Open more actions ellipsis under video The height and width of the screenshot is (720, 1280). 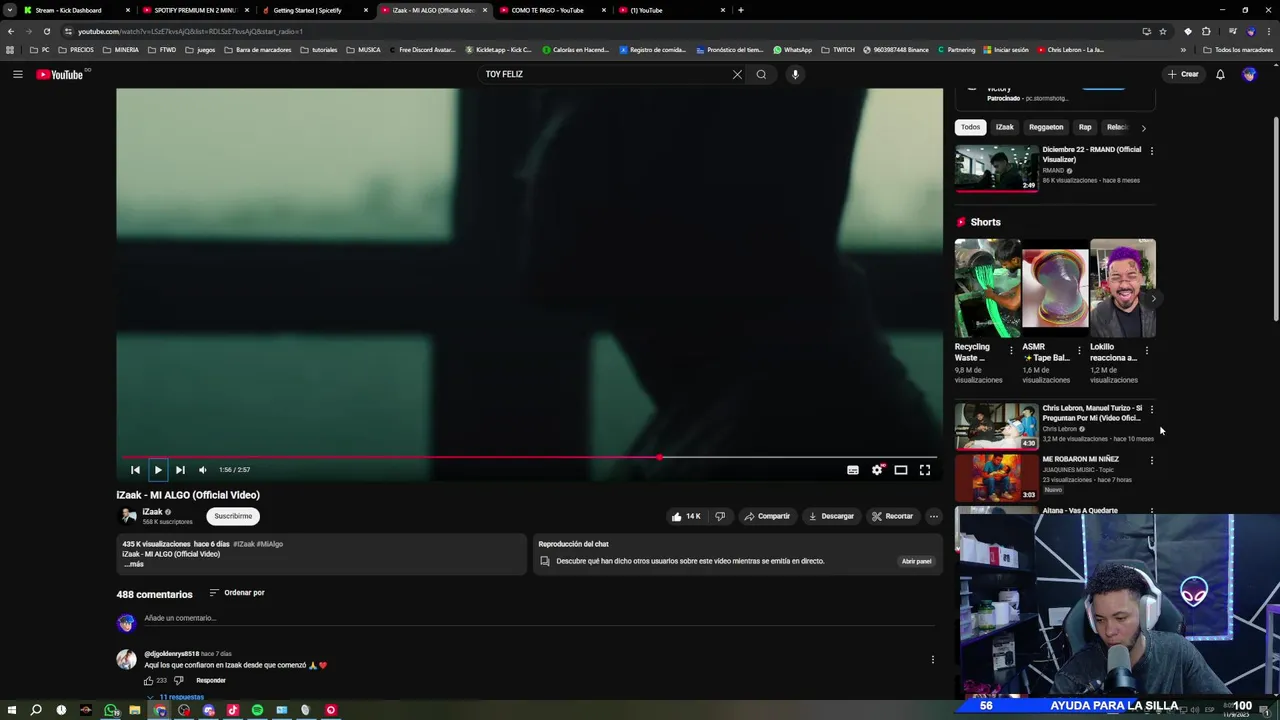pyautogui.click(x=933, y=516)
